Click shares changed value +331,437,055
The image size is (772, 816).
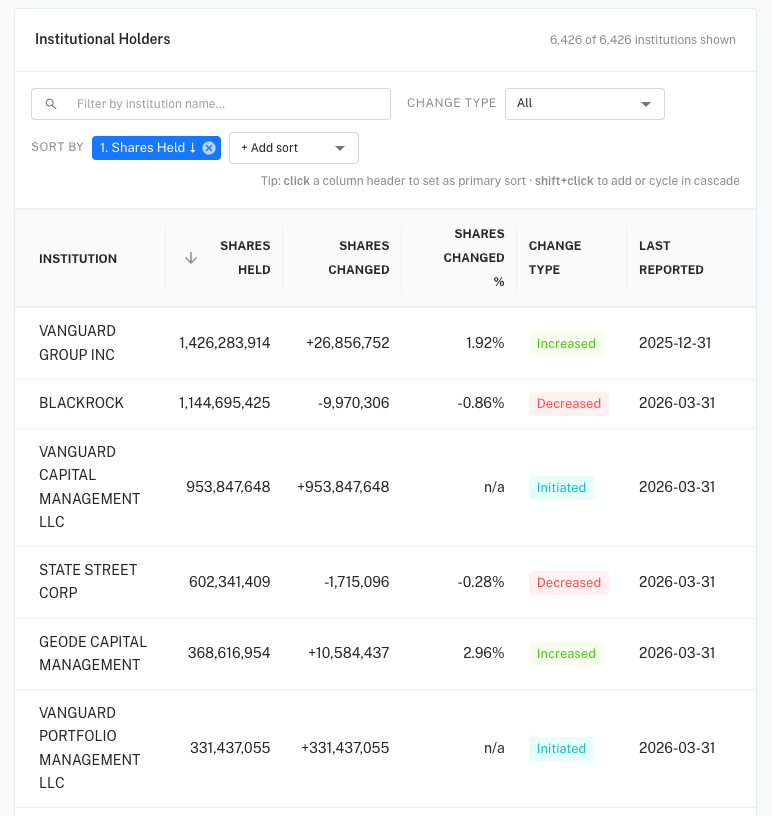tap(345, 748)
